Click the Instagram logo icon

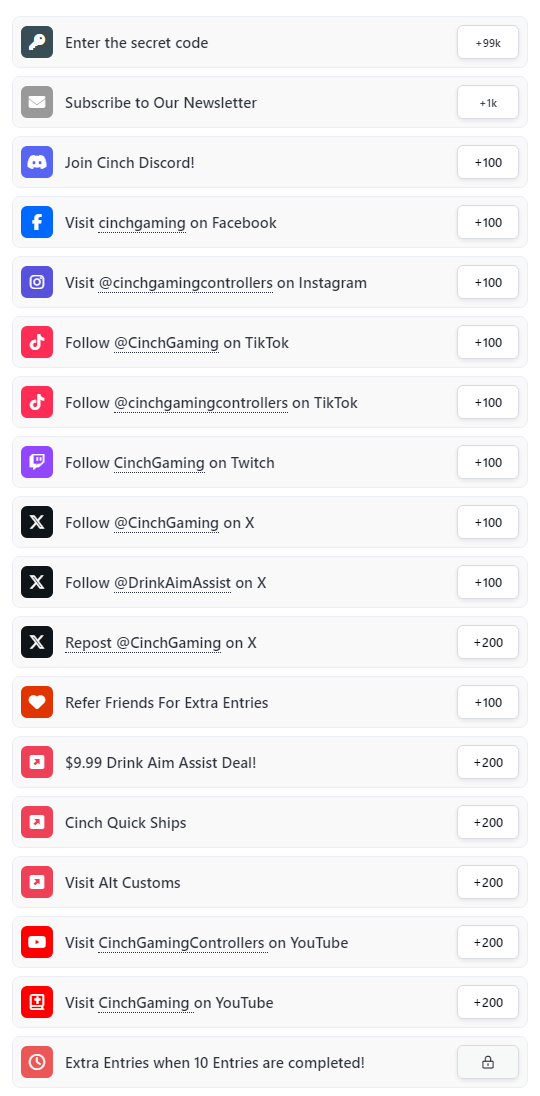(x=37, y=282)
